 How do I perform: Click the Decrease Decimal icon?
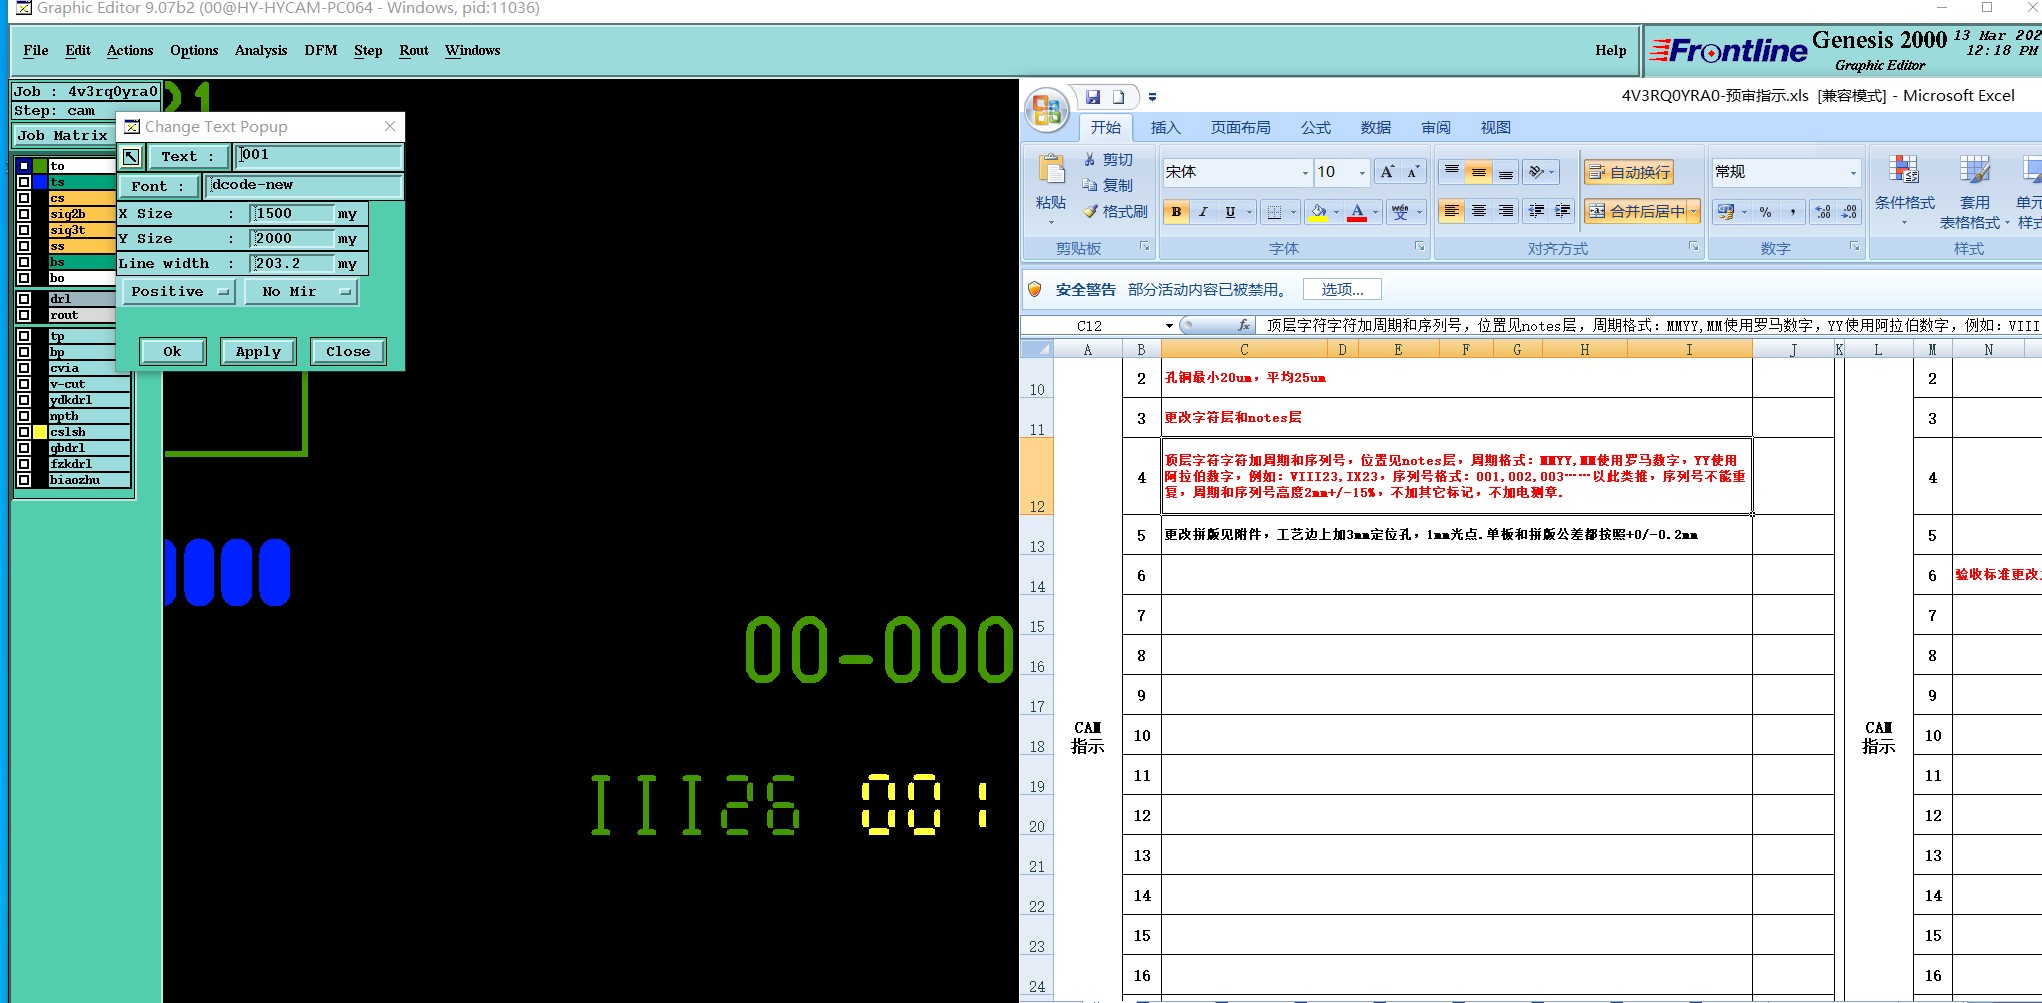1849,212
